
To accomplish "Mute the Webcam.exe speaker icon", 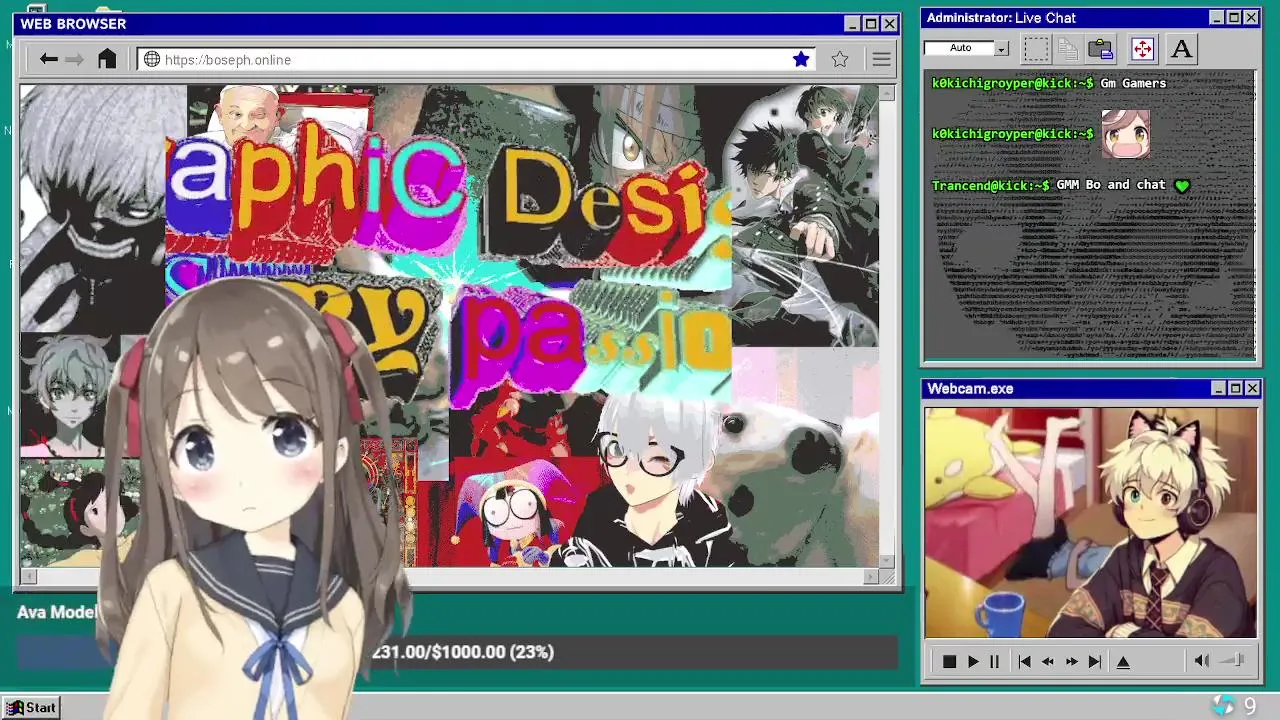I will click(1201, 660).
